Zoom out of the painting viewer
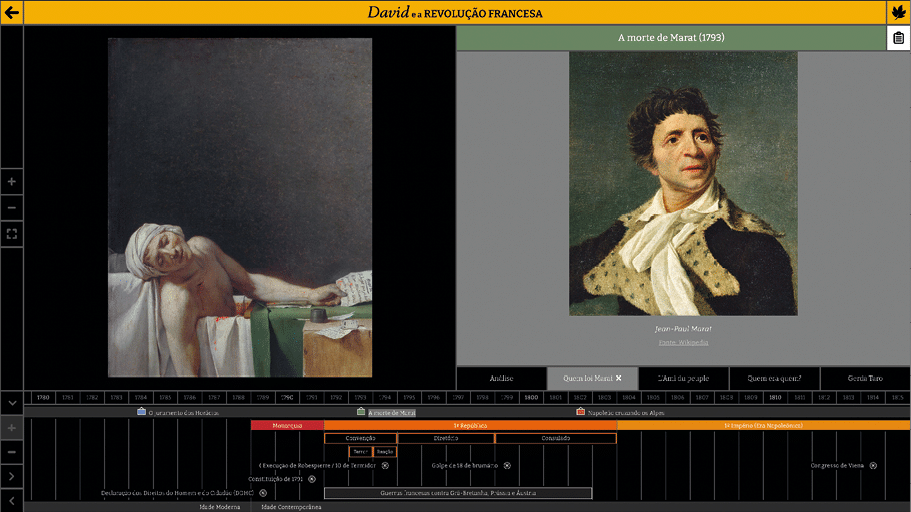 click(12, 207)
